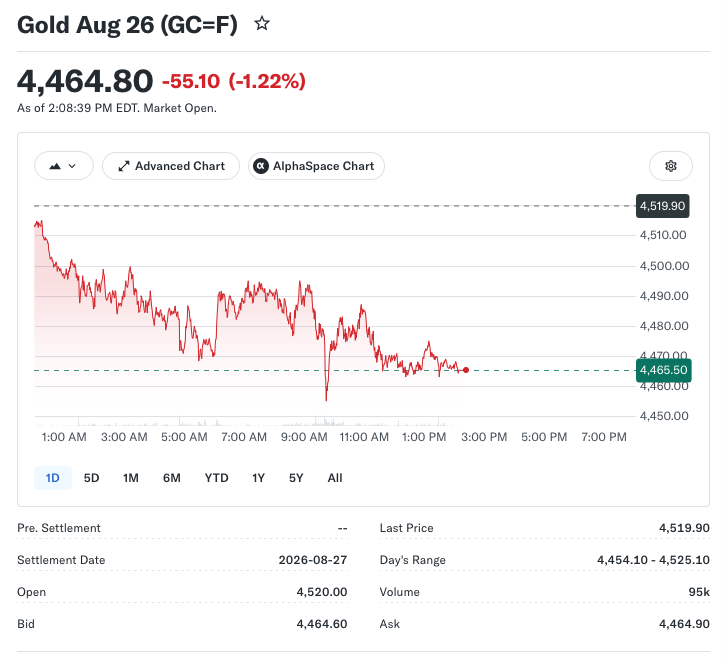This screenshot has width=727, height=667.
Task: Switch to the 1M range
Action: click(131, 478)
